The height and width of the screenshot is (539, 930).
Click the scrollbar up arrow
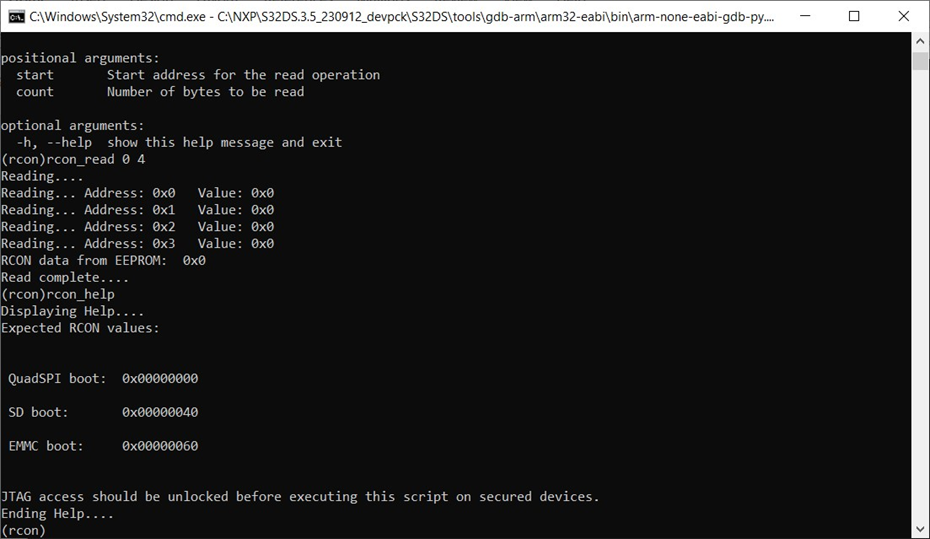click(920, 42)
